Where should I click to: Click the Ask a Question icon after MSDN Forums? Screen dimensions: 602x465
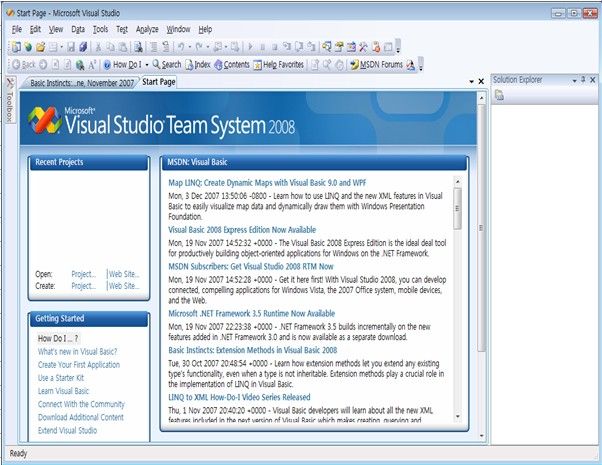(410, 65)
